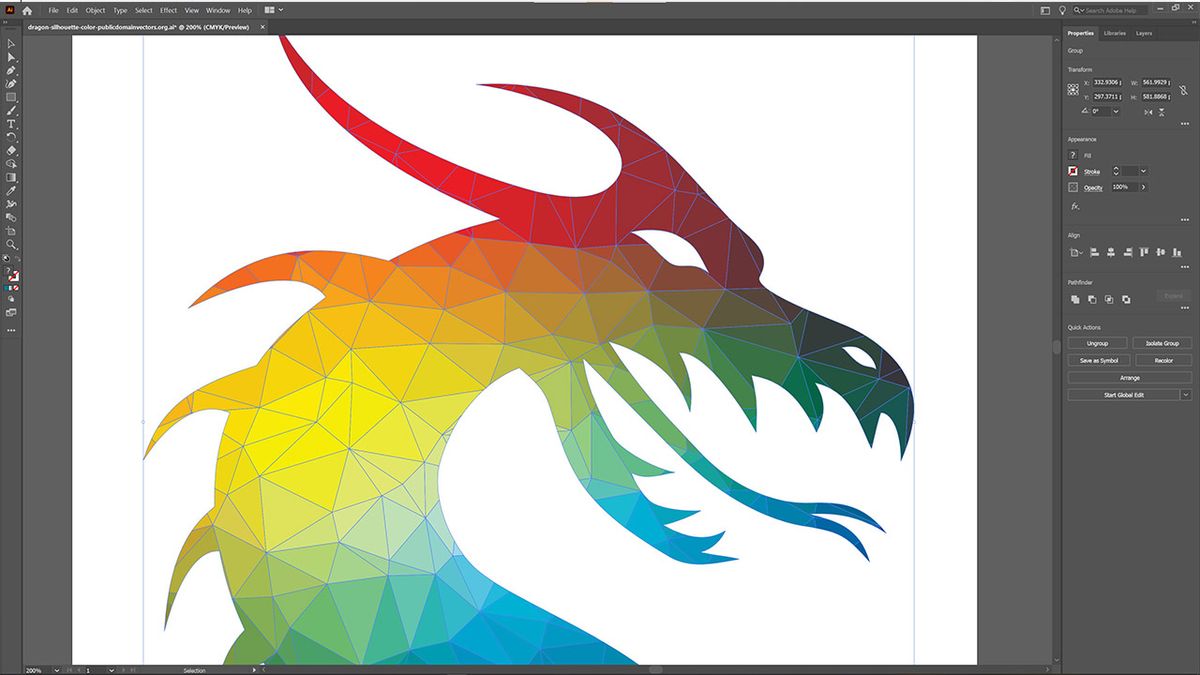1200x675 pixels.
Task: Click the Unite icon in Pathfinder
Action: 1076,299
